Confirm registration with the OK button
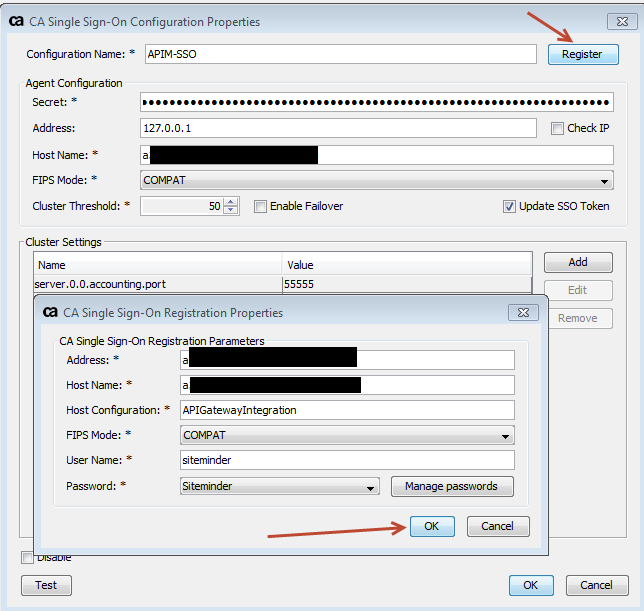This screenshot has width=644, height=611. pos(432,526)
